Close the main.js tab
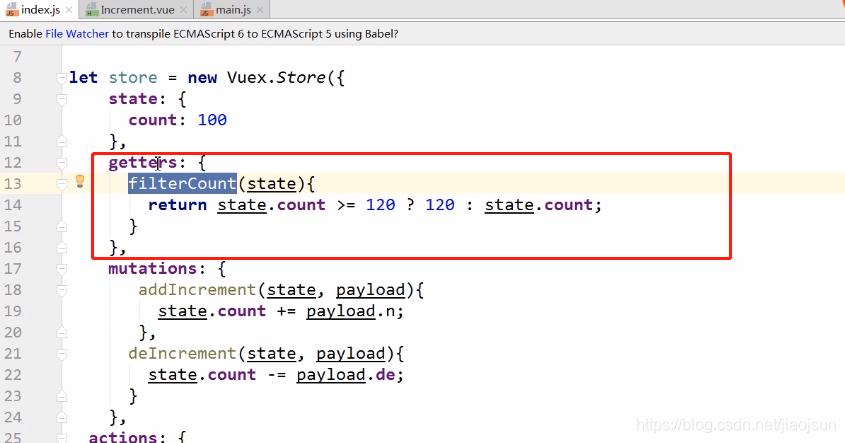Image resolution: width=845 pixels, height=443 pixels. tap(260, 10)
